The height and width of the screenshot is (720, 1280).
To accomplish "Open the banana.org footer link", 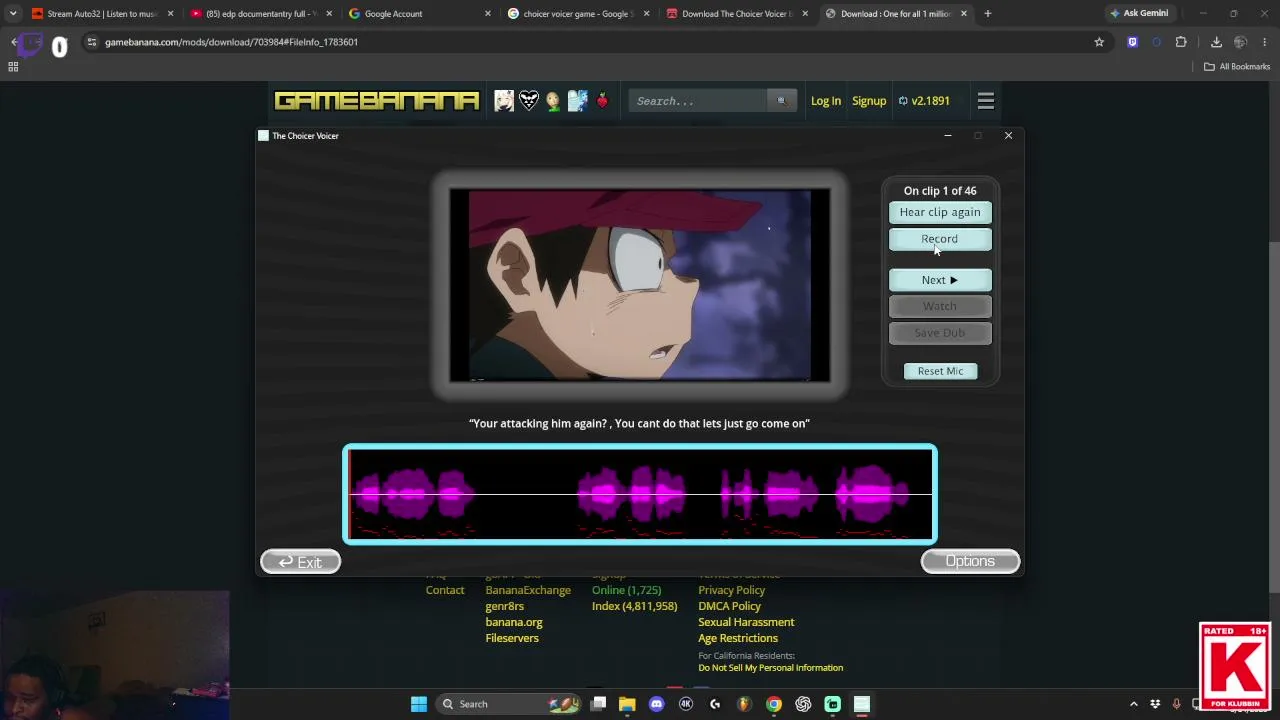I will point(514,622).
